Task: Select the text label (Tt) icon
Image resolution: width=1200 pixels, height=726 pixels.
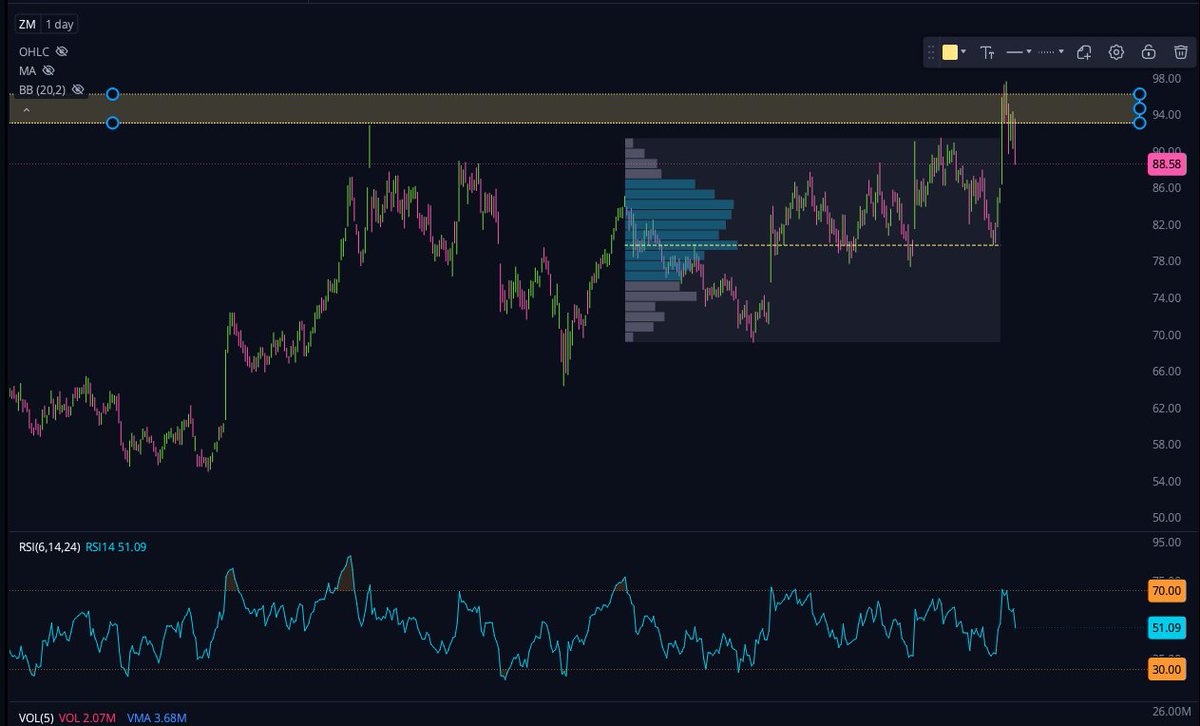Action: click(987, 52)
